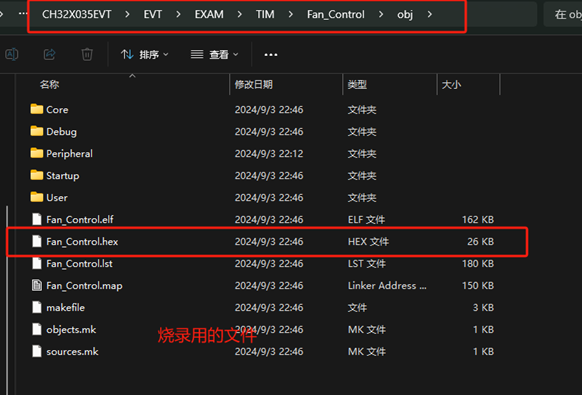The height and width of the screenshot is (395, 582).
Task: Click the Fan_Control.lst file name
Action: pyautogui.click(x=79, y=264)
